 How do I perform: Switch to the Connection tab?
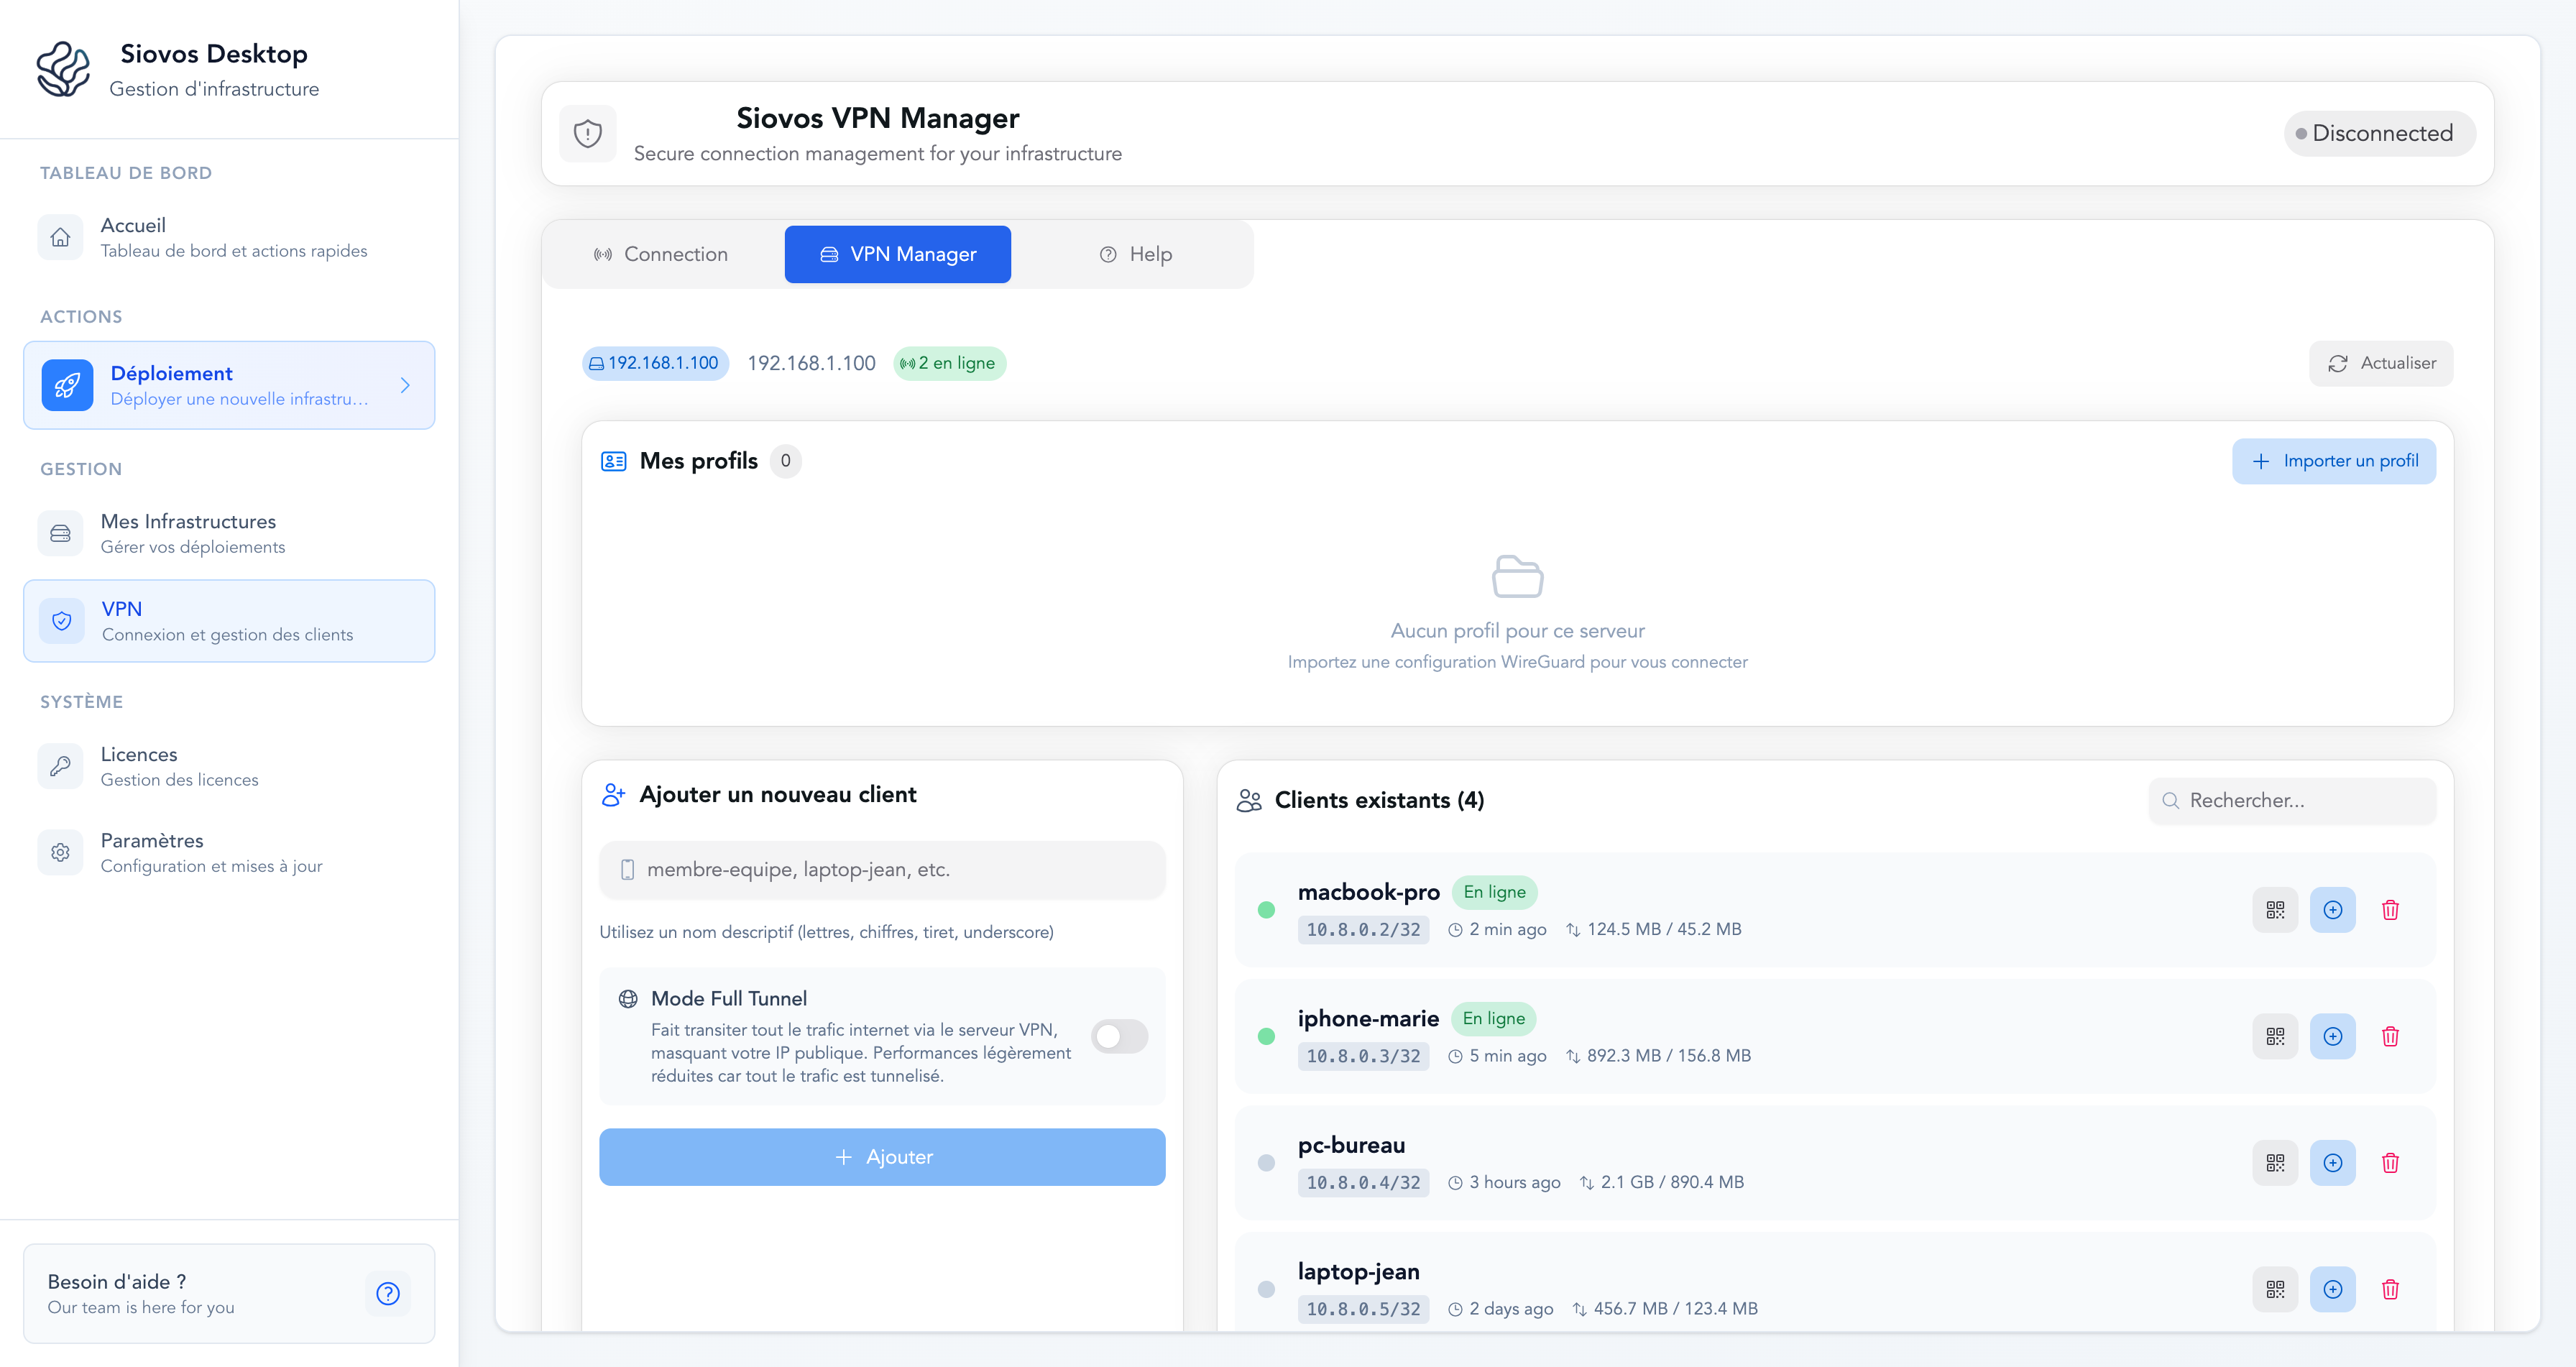[x=660, y=254]
